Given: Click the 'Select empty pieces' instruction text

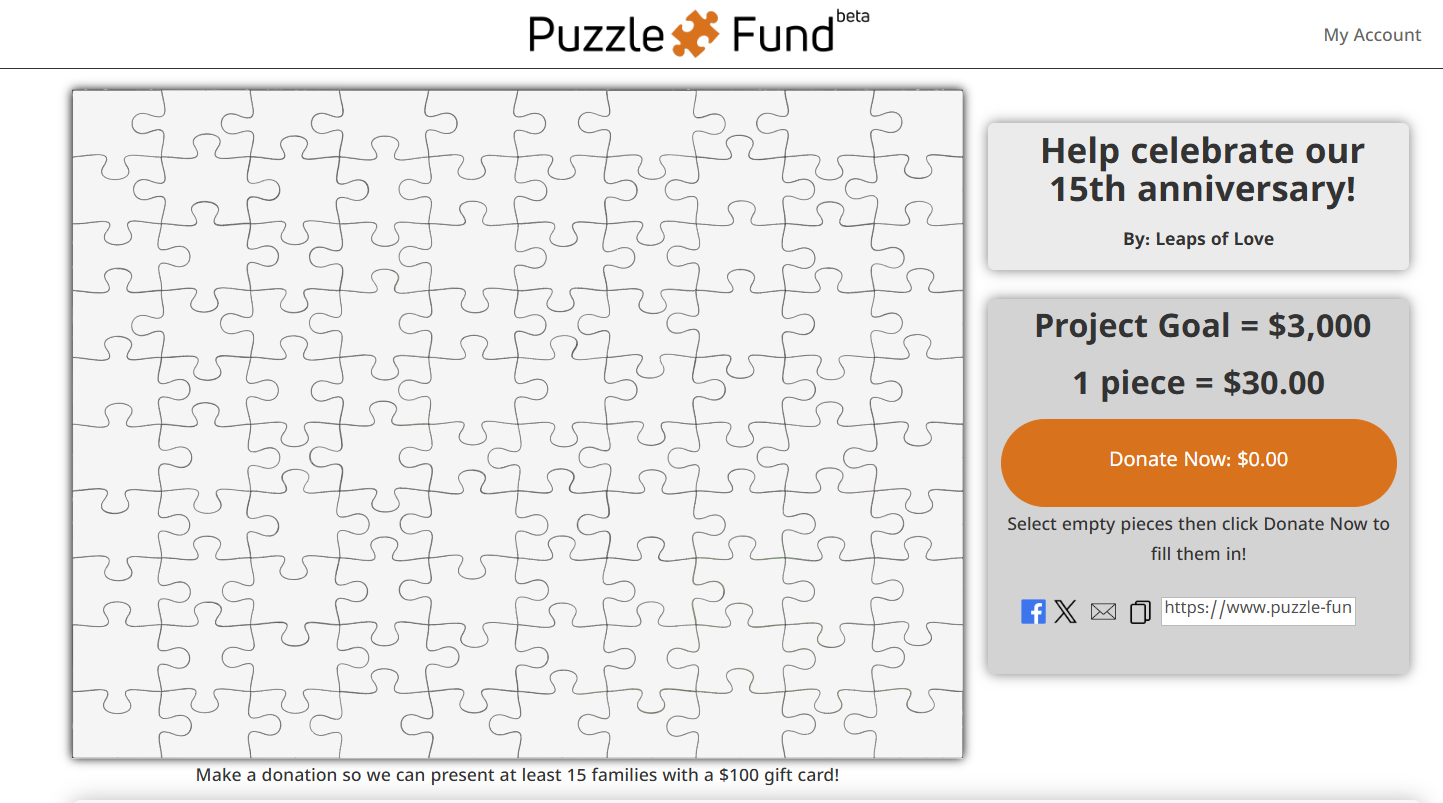Looking at the screenshot, I should tap(1198, 539).
